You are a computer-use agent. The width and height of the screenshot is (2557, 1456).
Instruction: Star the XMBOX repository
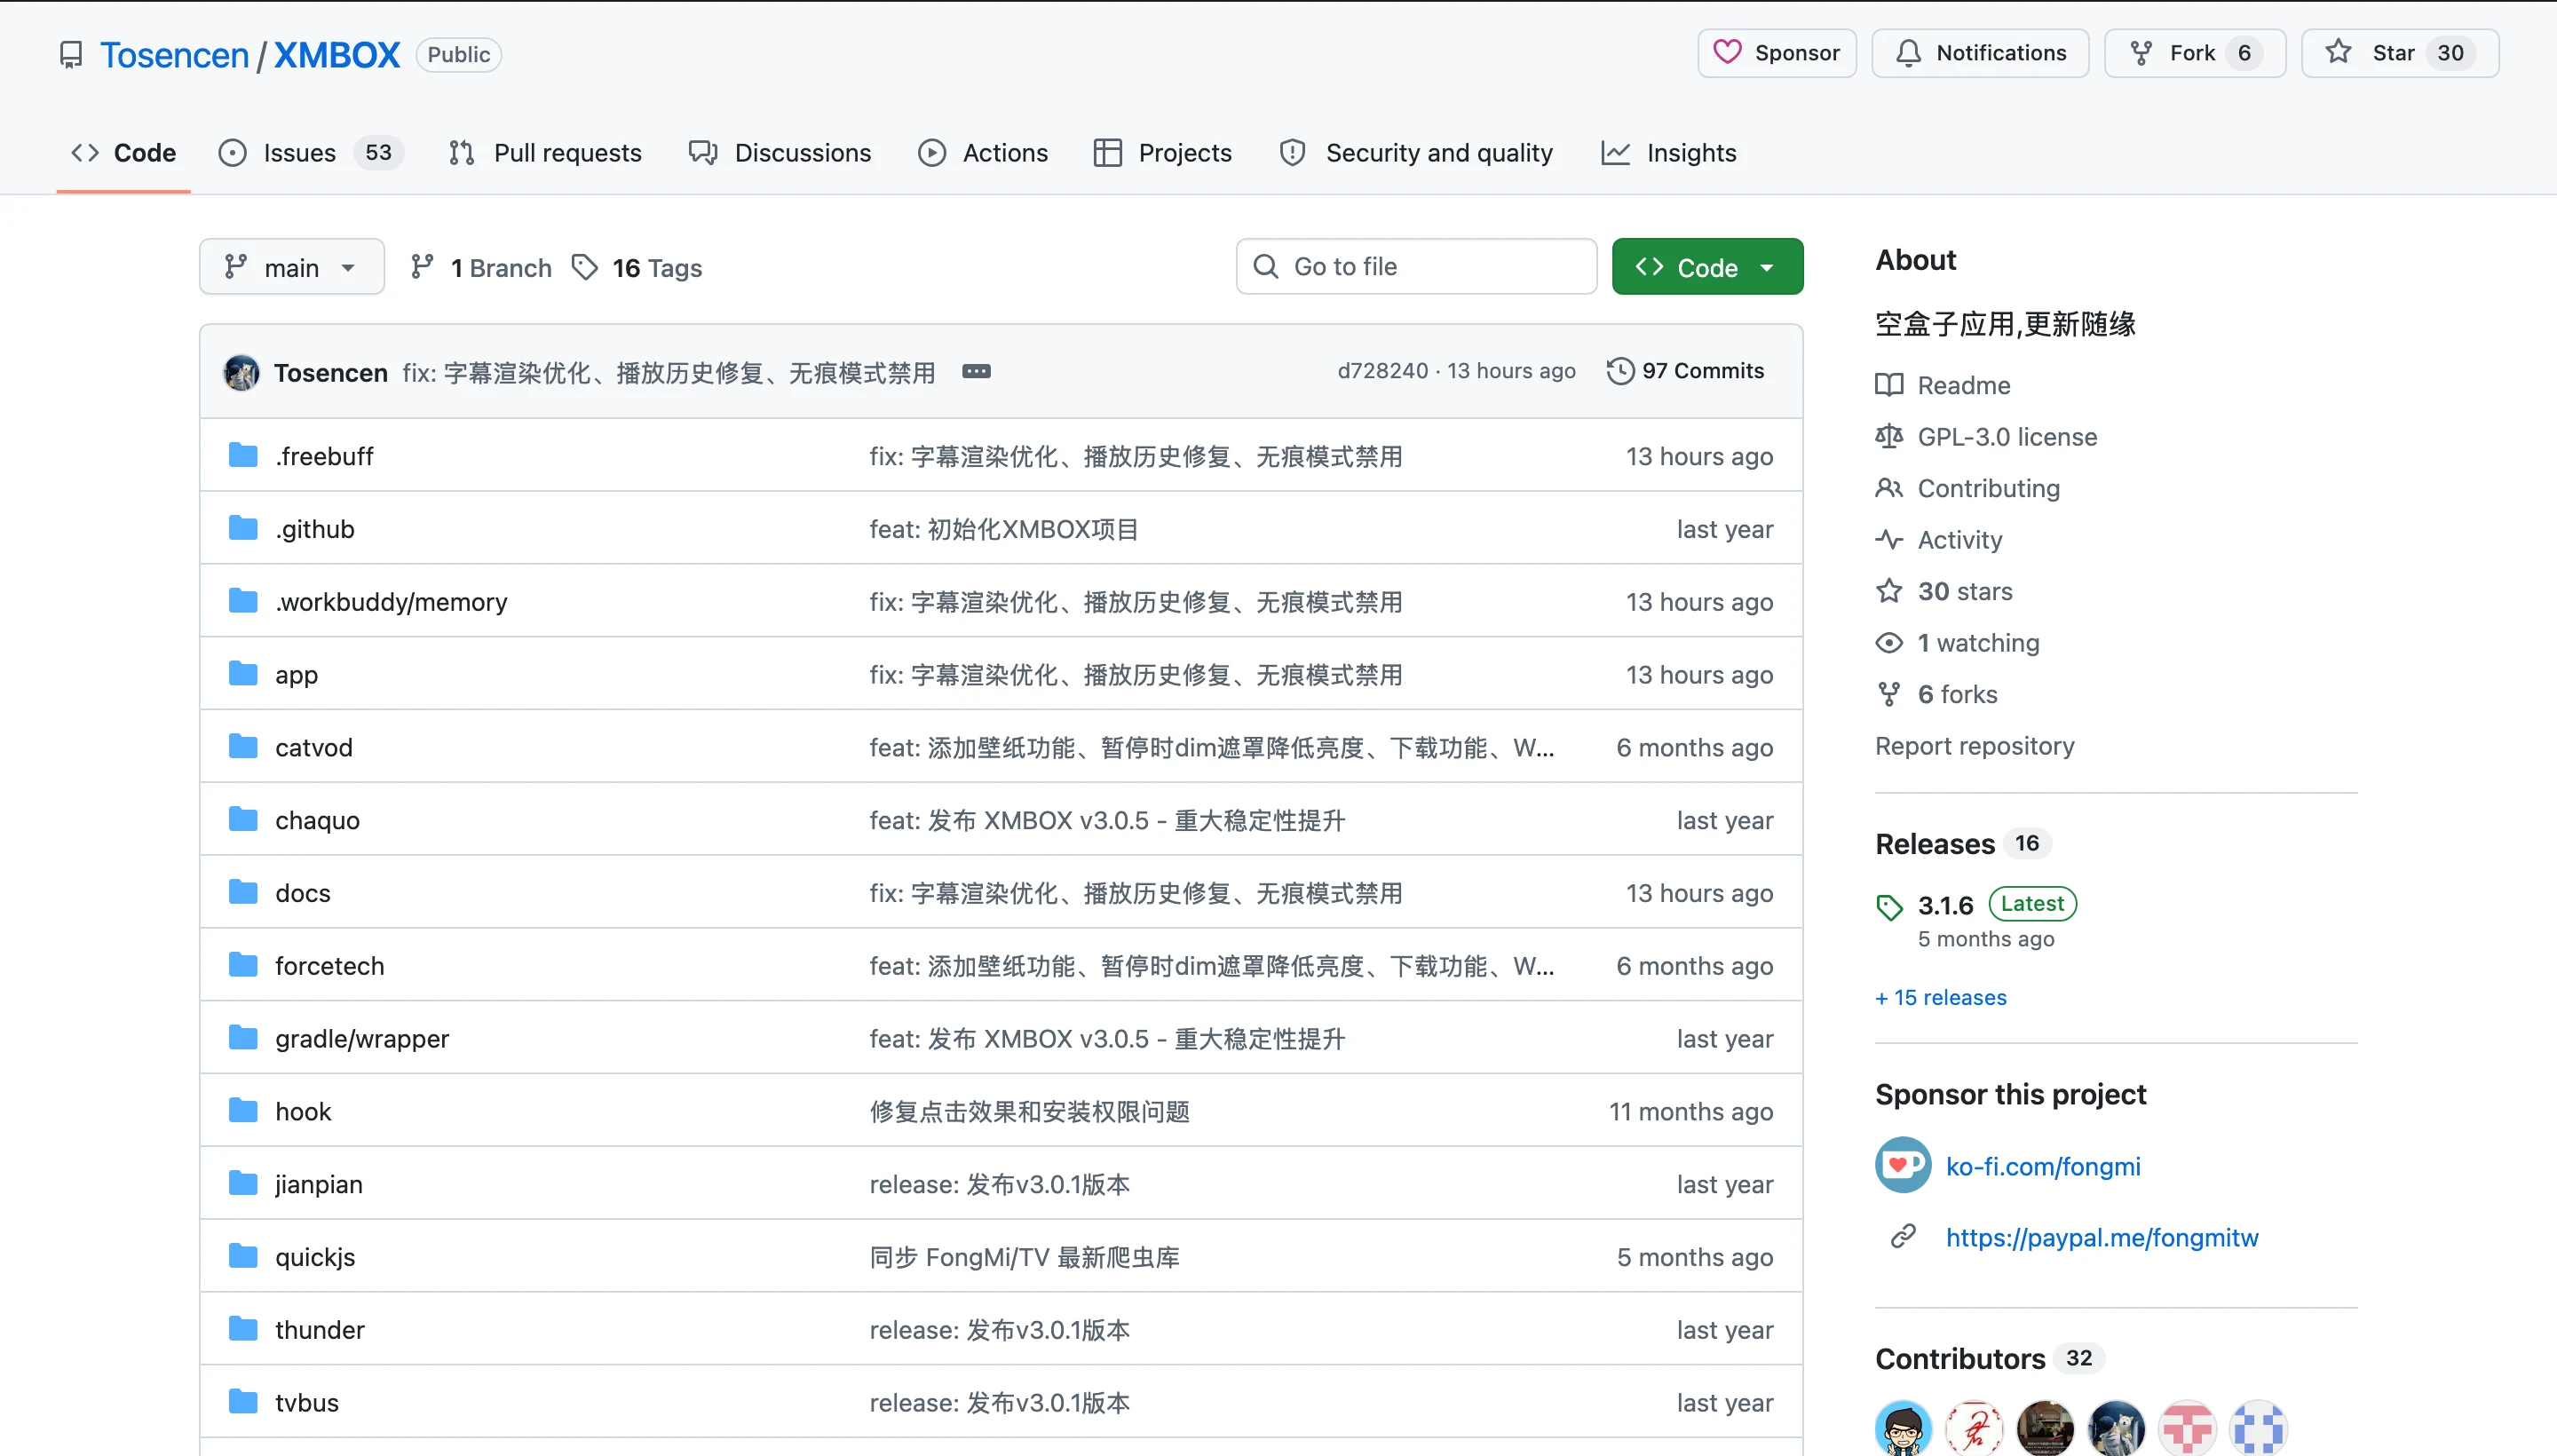[2400, 53]
